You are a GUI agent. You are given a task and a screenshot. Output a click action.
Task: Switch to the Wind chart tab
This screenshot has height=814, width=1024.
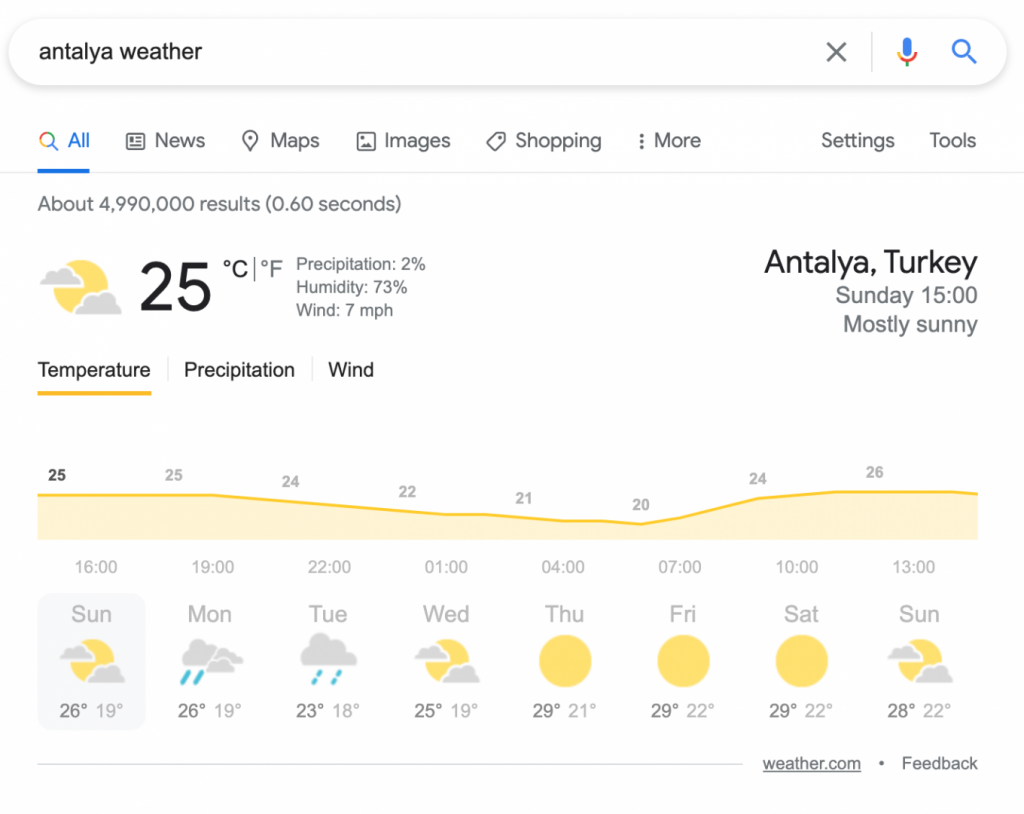click(x=351, y=370)
